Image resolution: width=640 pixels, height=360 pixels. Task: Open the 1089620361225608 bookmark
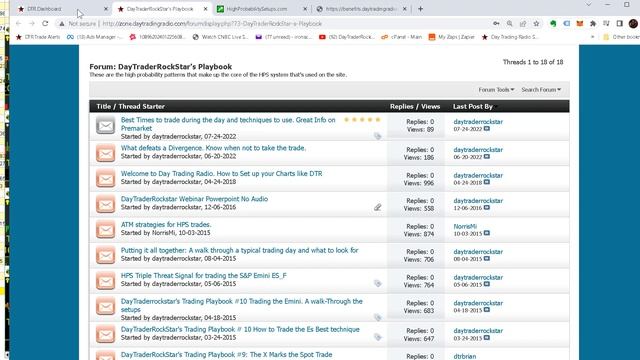coord(158,37)
